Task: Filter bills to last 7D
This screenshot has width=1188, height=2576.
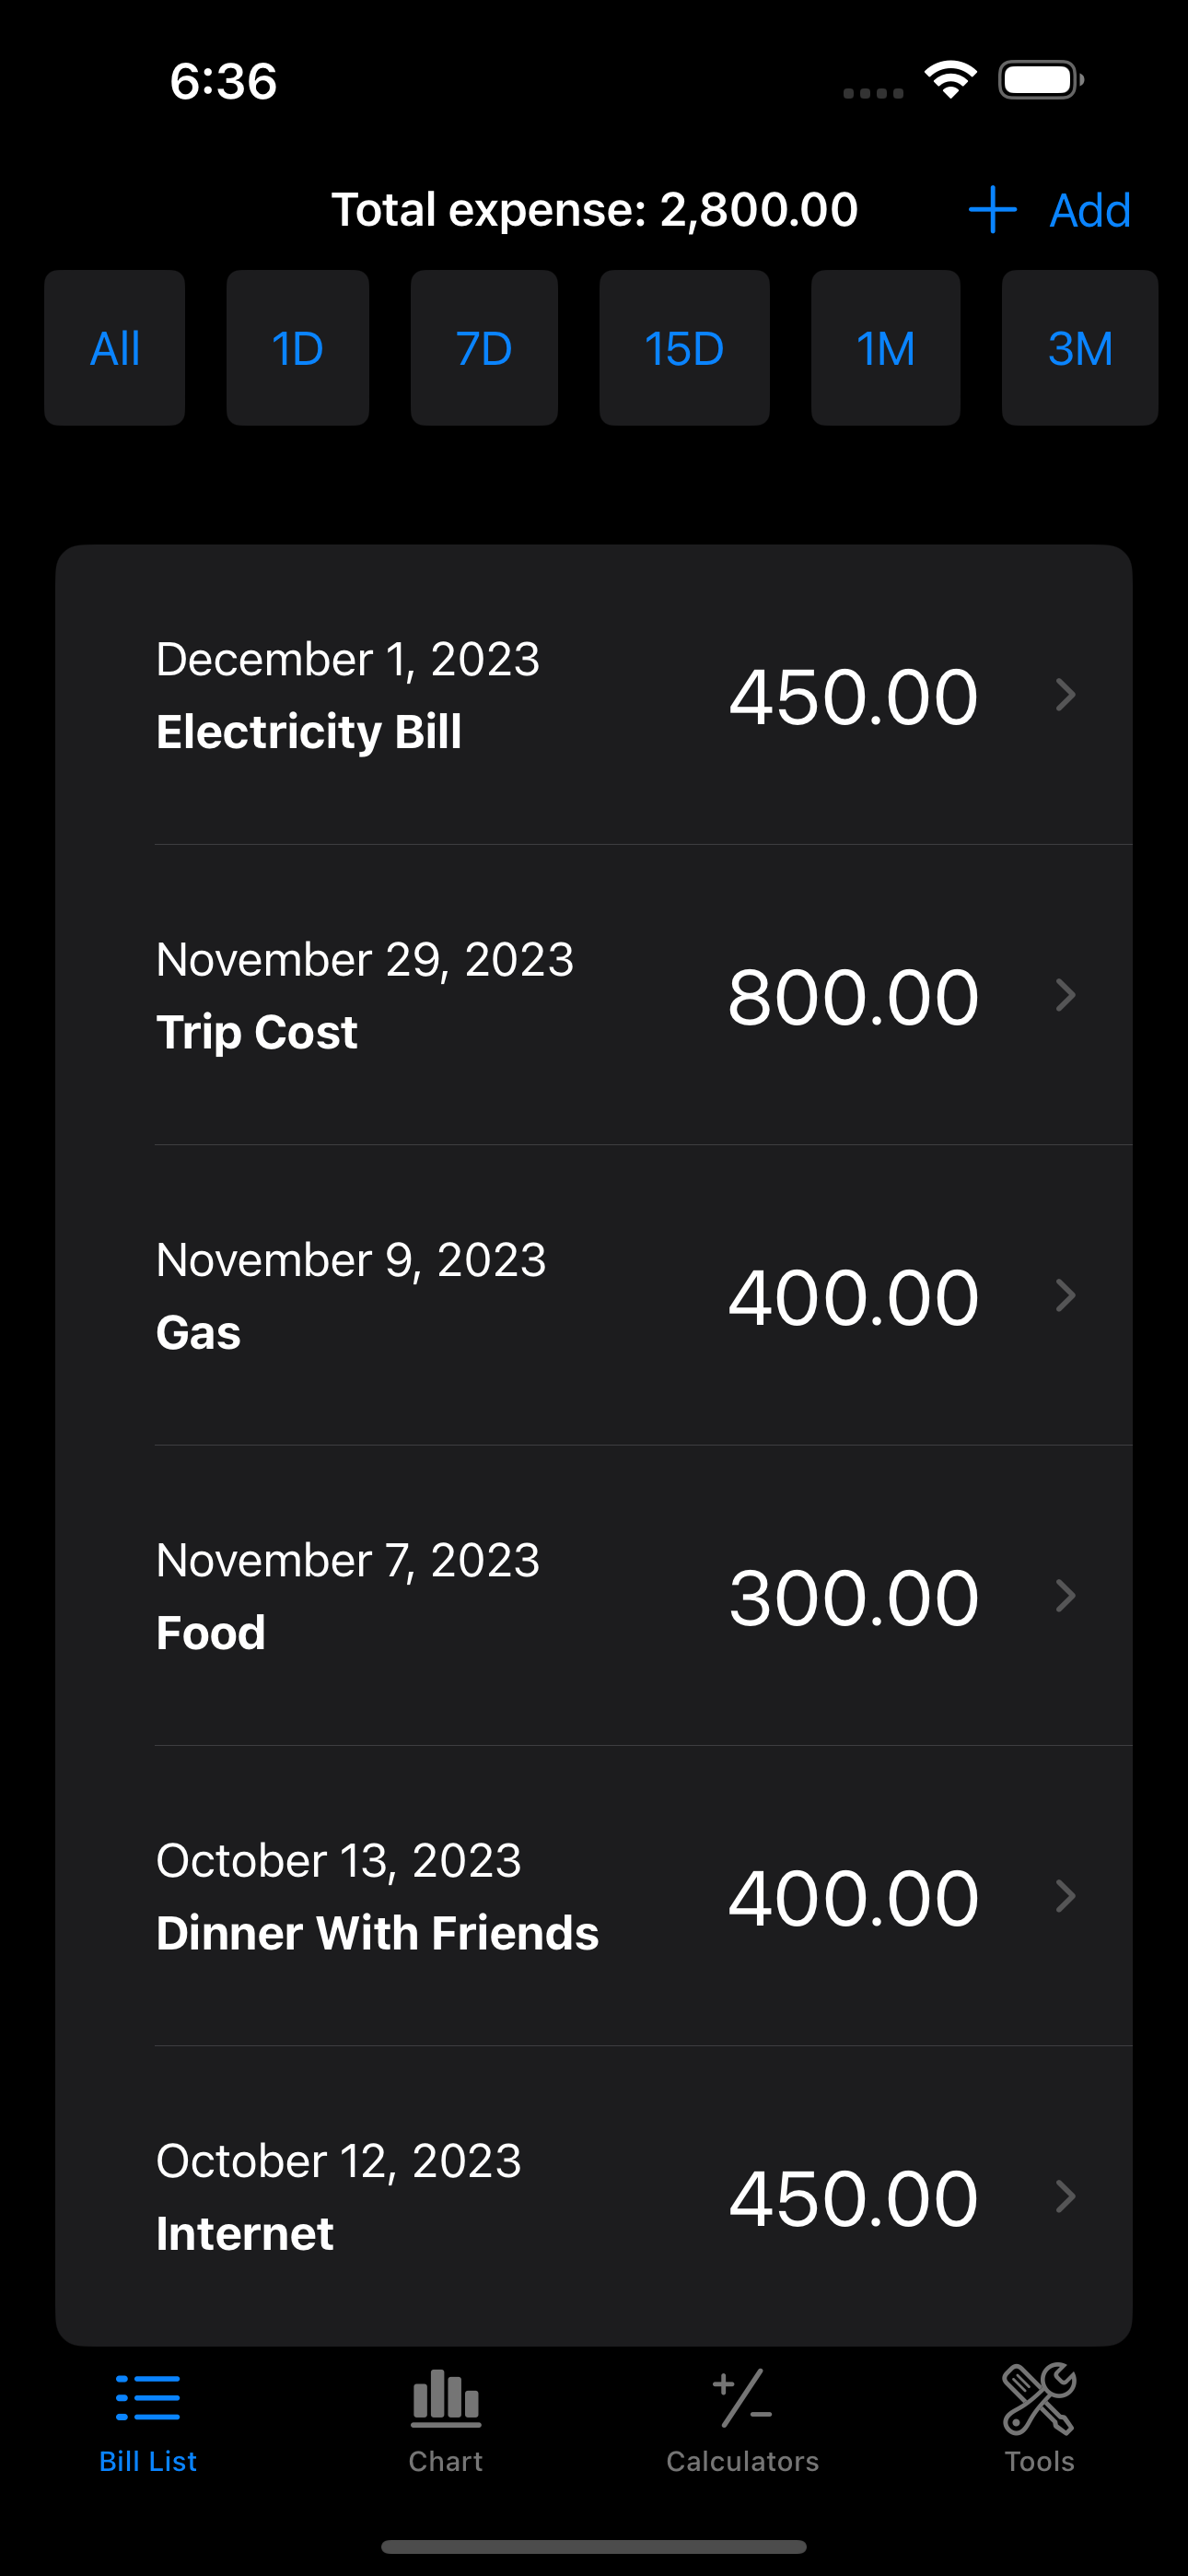Action: point(484,348)
